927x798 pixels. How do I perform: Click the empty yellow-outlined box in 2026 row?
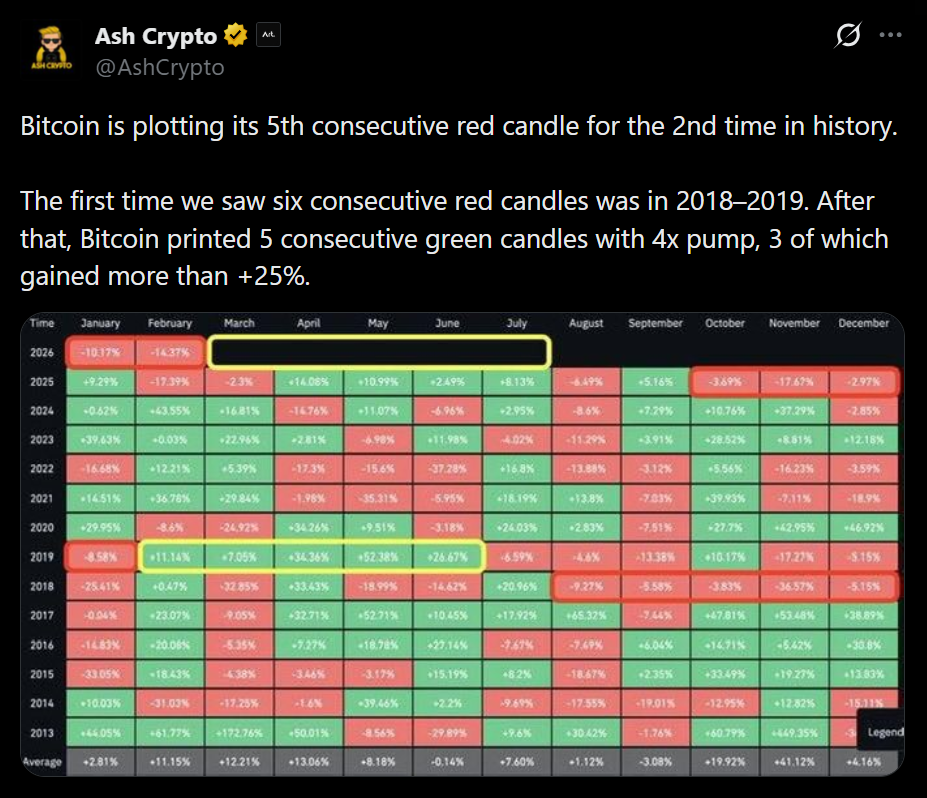click(379, 352)
